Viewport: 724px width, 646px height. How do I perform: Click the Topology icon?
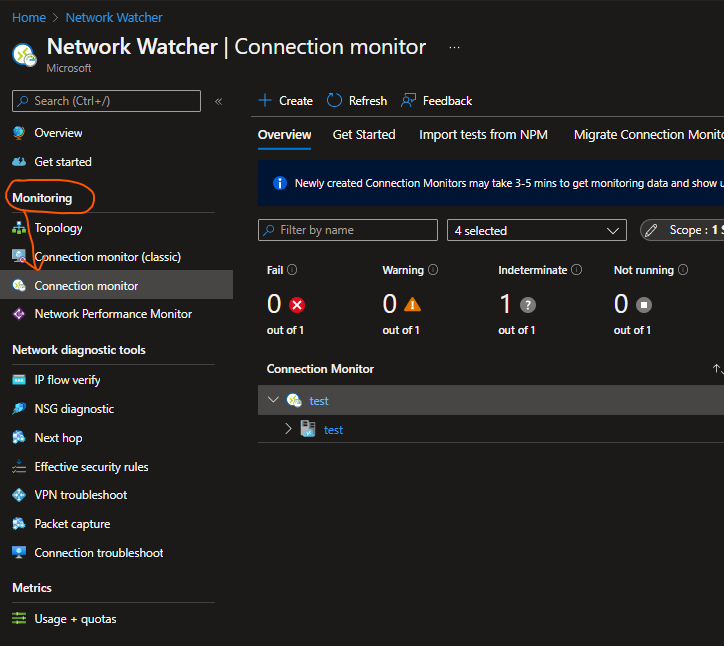point(19,228)
